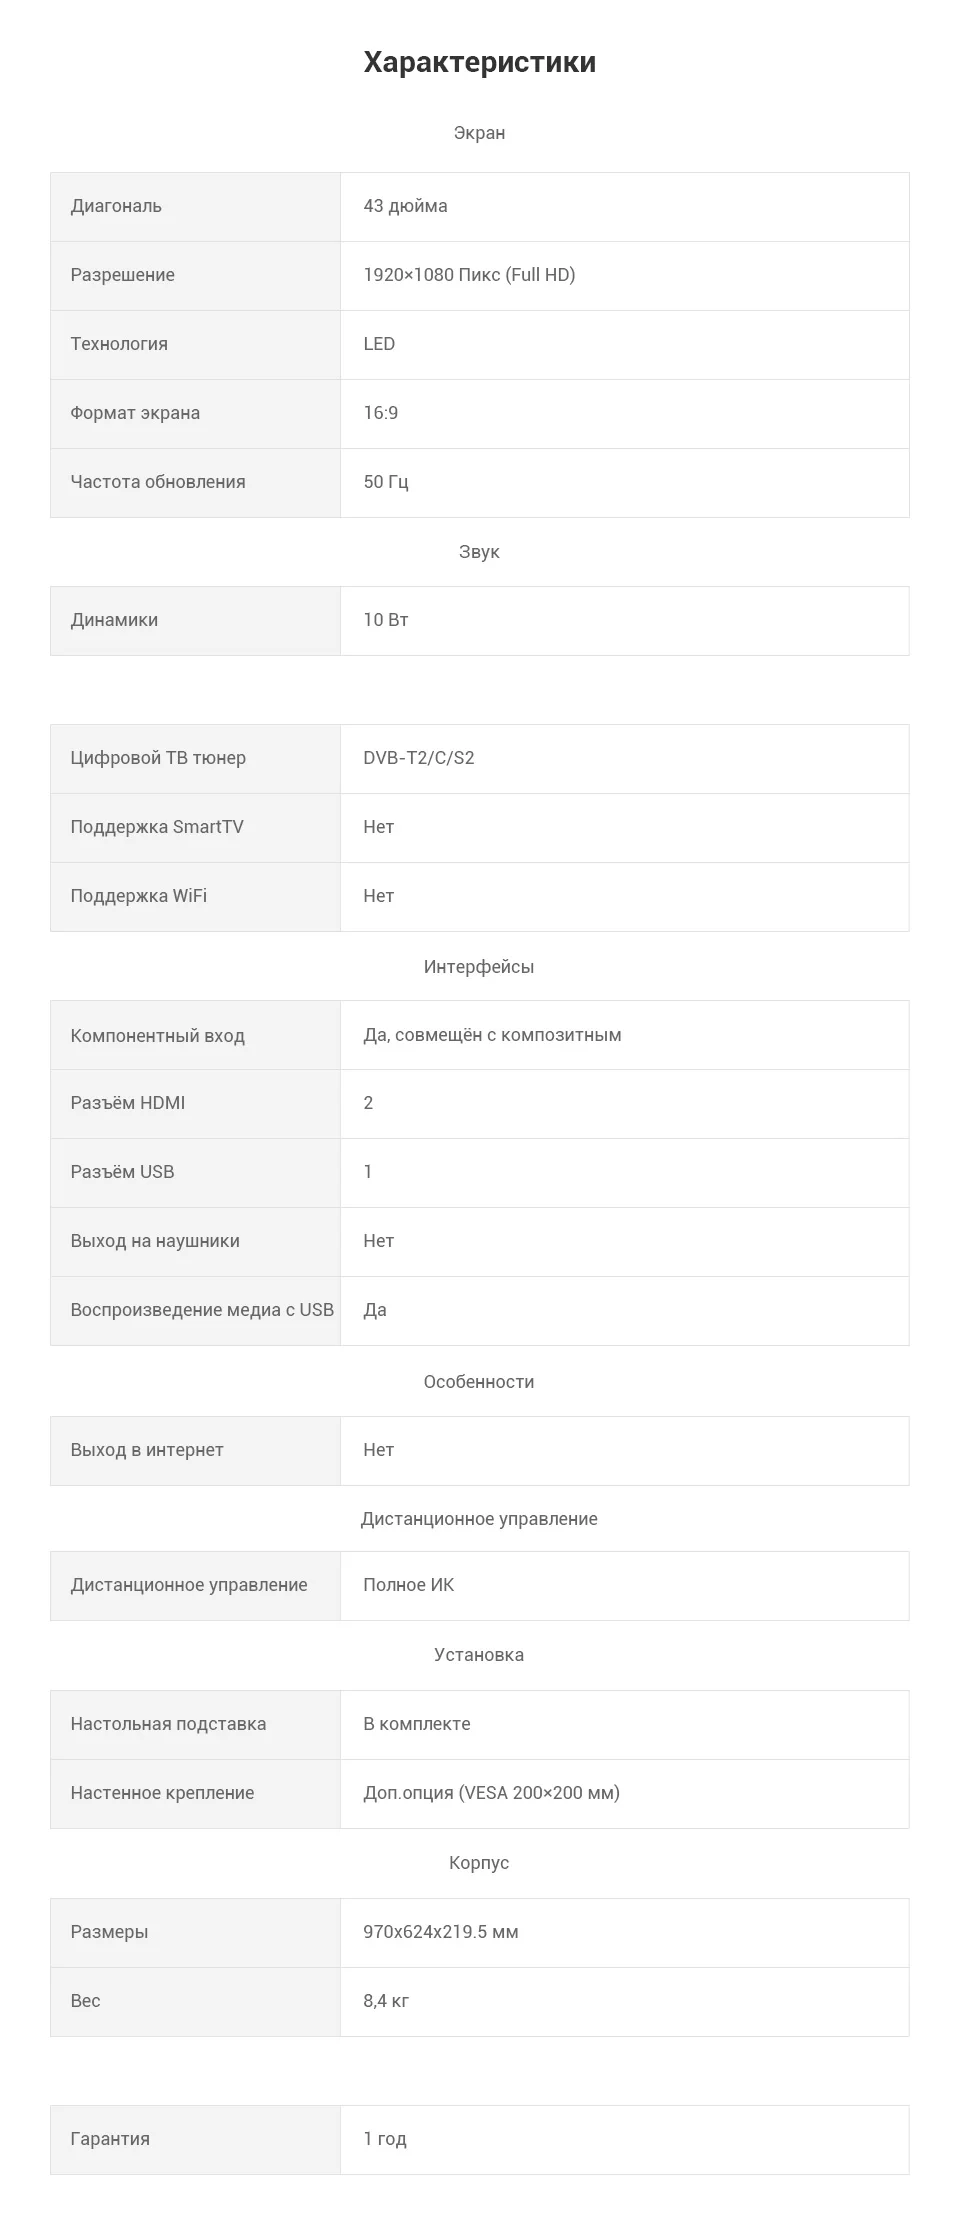Click the Диагональ row label
The height and width of the screenshot is (2225, 960).
coord(116,206)
